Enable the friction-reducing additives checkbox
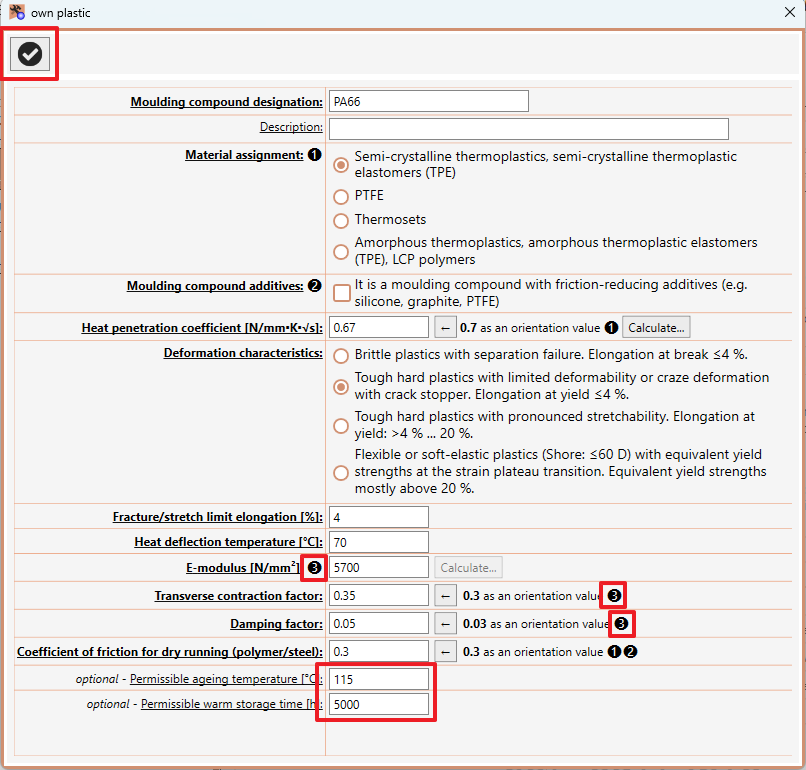 [342, 293]
